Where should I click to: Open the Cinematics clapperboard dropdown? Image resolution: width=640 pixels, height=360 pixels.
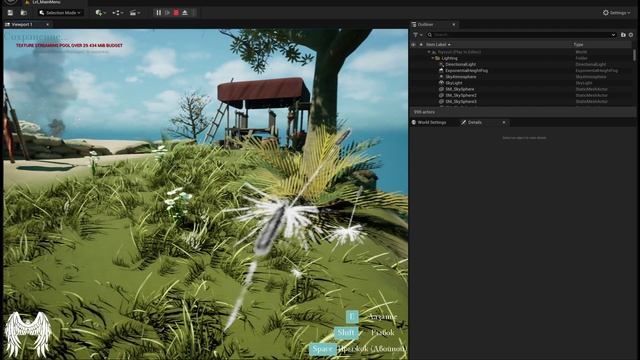135,13
